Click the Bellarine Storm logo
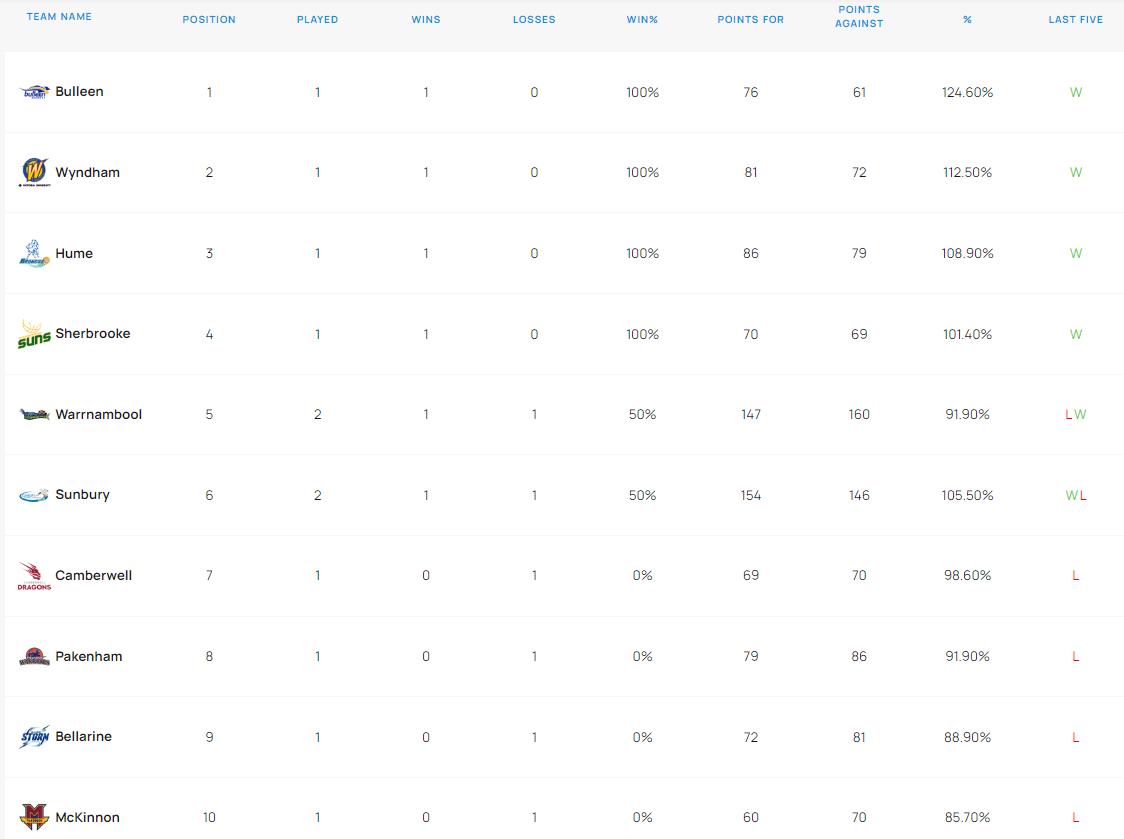The width and height of the screenshot is (1124, 839). [34, 736]
